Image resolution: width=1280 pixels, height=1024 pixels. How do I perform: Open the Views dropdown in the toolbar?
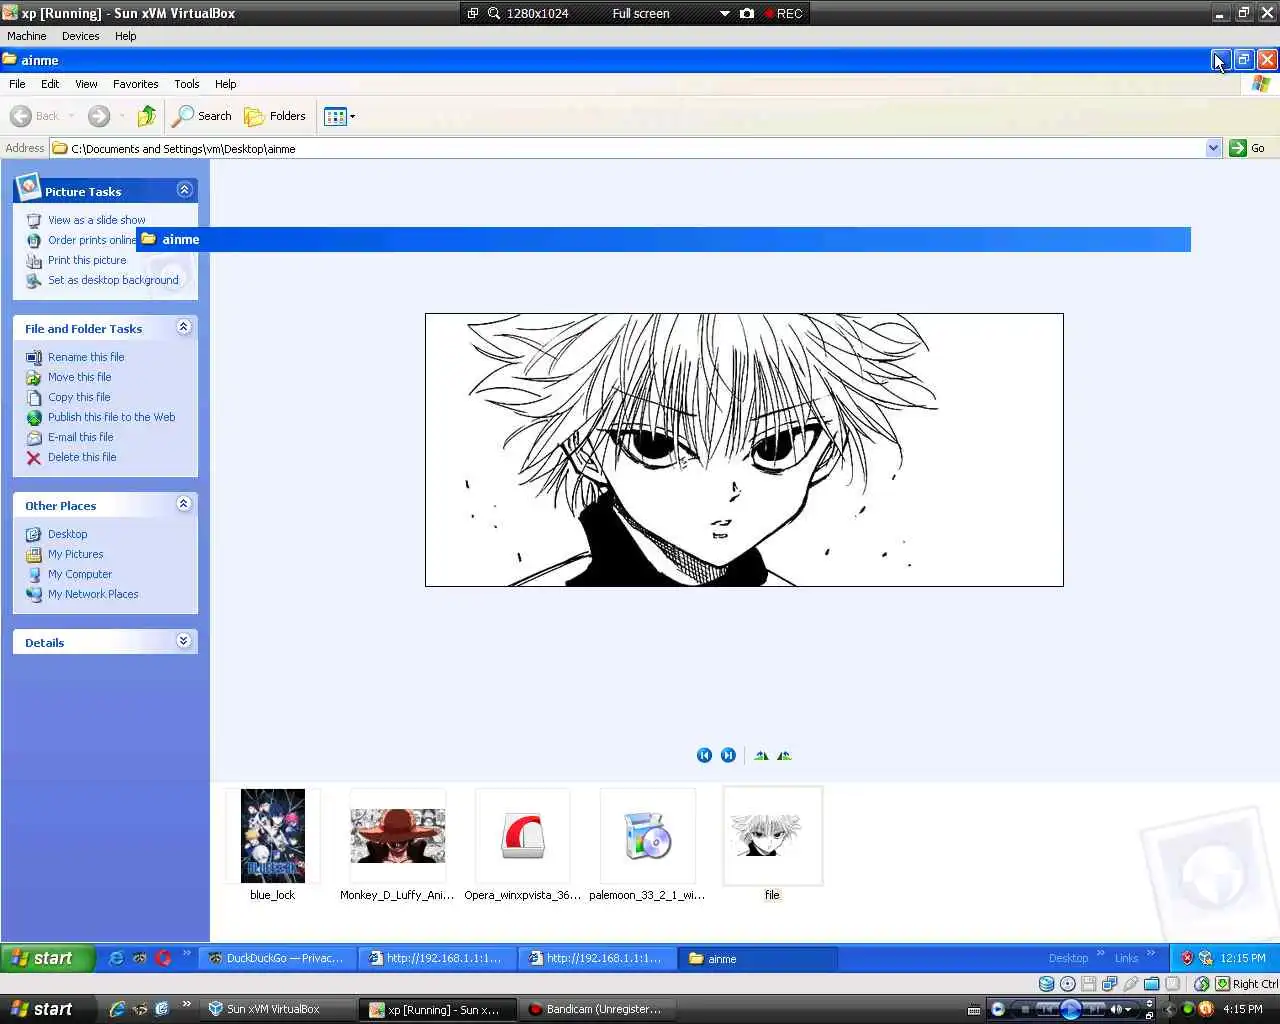340,116
